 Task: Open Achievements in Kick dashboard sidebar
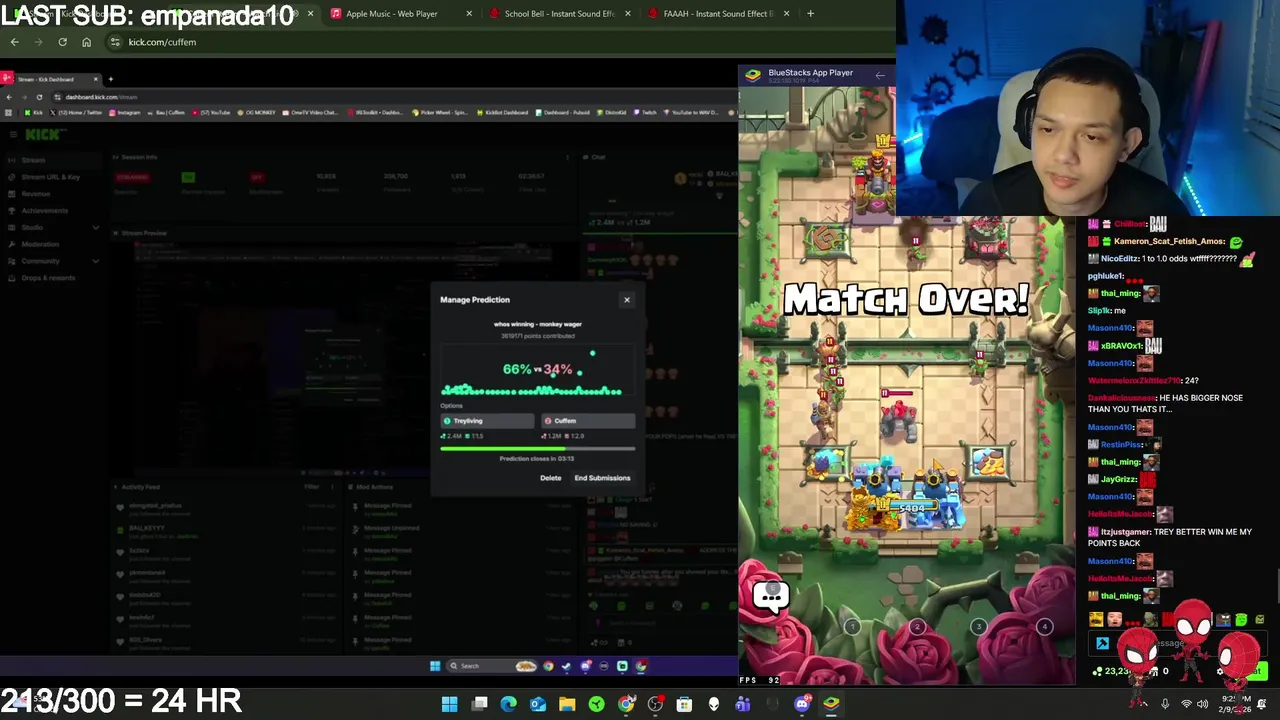[x=44, y=211]
